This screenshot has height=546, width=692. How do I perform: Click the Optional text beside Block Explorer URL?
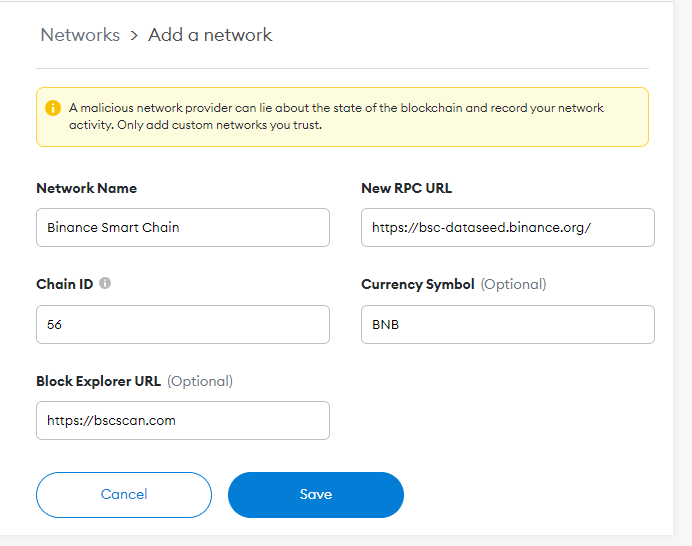click(x=200, y=381)
